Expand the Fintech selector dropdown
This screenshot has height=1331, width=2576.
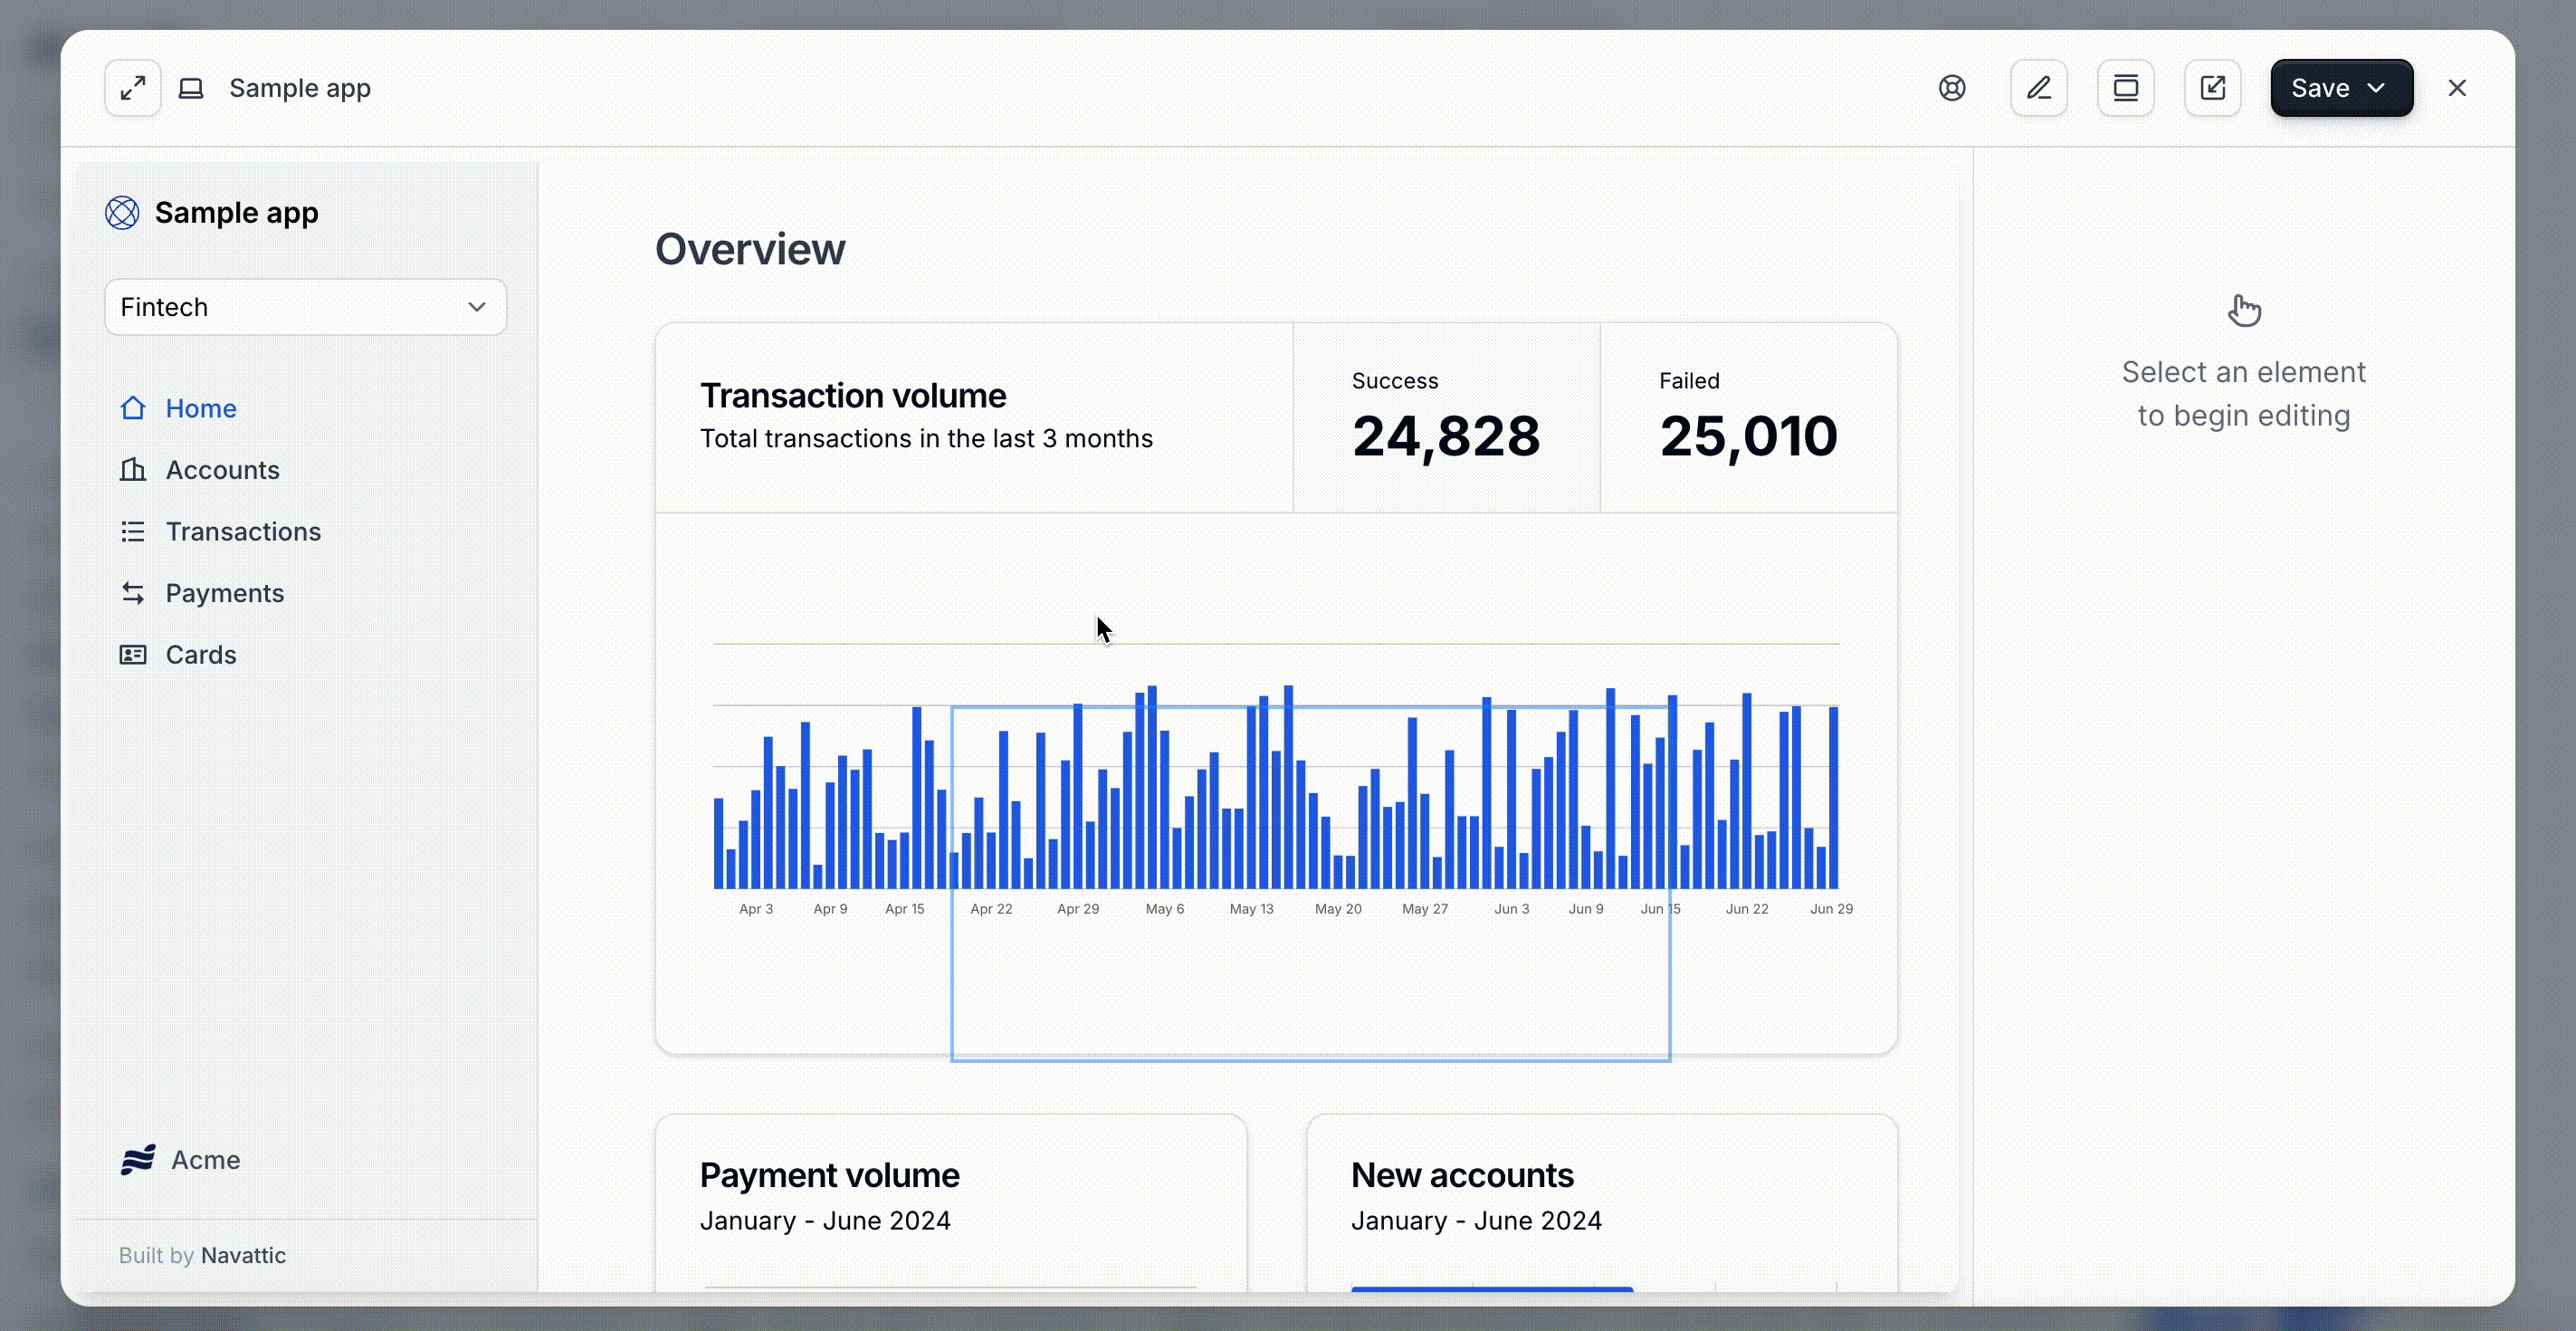tap(305, 307)
